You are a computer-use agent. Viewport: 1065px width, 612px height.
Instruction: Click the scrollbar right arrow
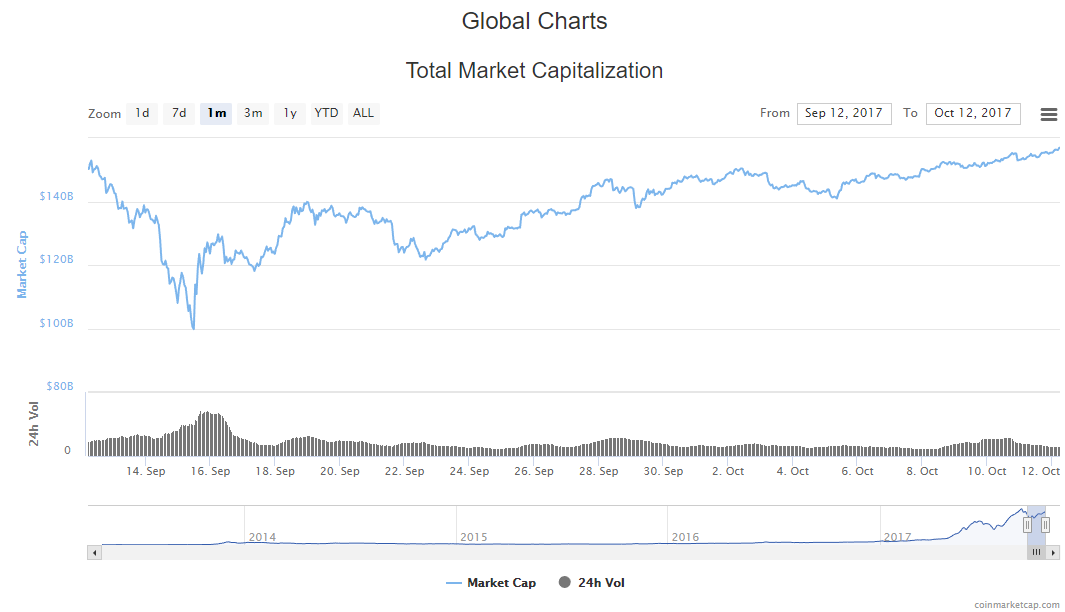pyautogui.click(x=1053, y=552)
